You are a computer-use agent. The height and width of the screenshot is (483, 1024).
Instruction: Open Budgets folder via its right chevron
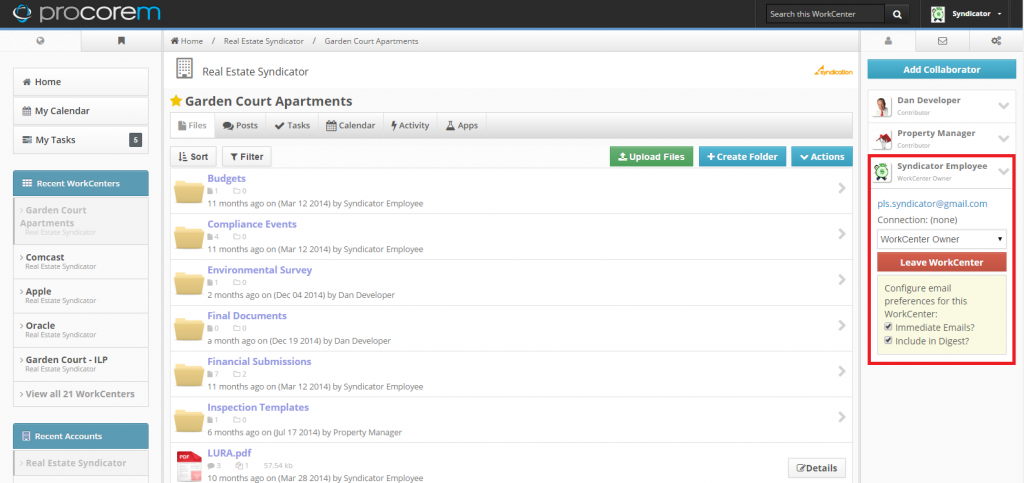(x=842, y=188)
